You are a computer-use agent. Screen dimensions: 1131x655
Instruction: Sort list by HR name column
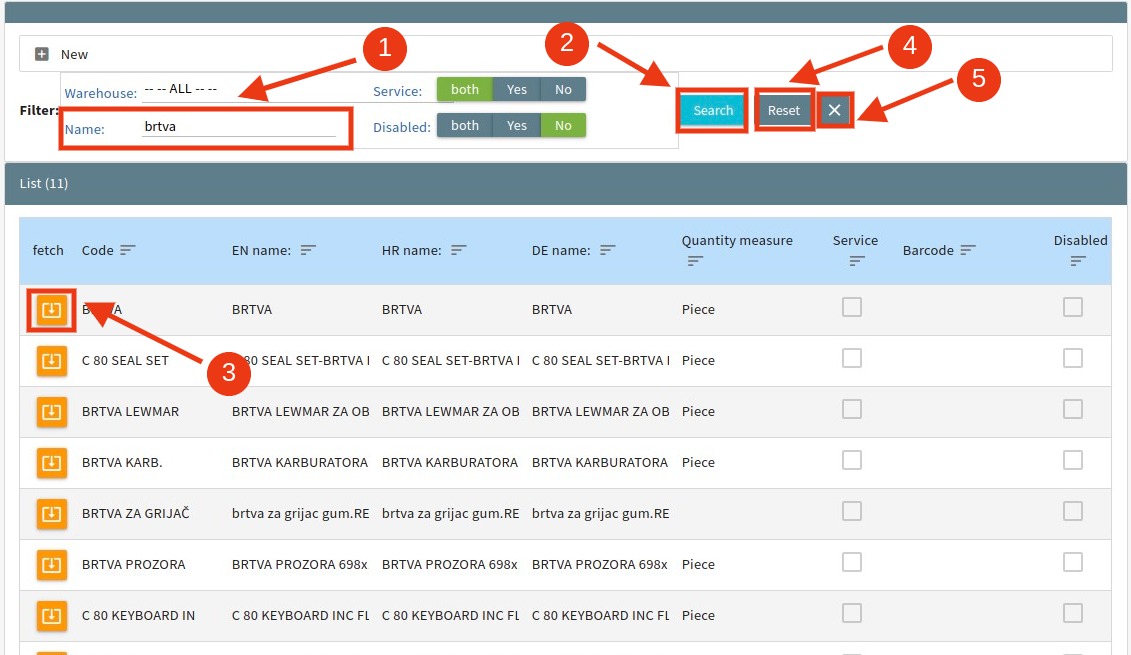[459, 250]
